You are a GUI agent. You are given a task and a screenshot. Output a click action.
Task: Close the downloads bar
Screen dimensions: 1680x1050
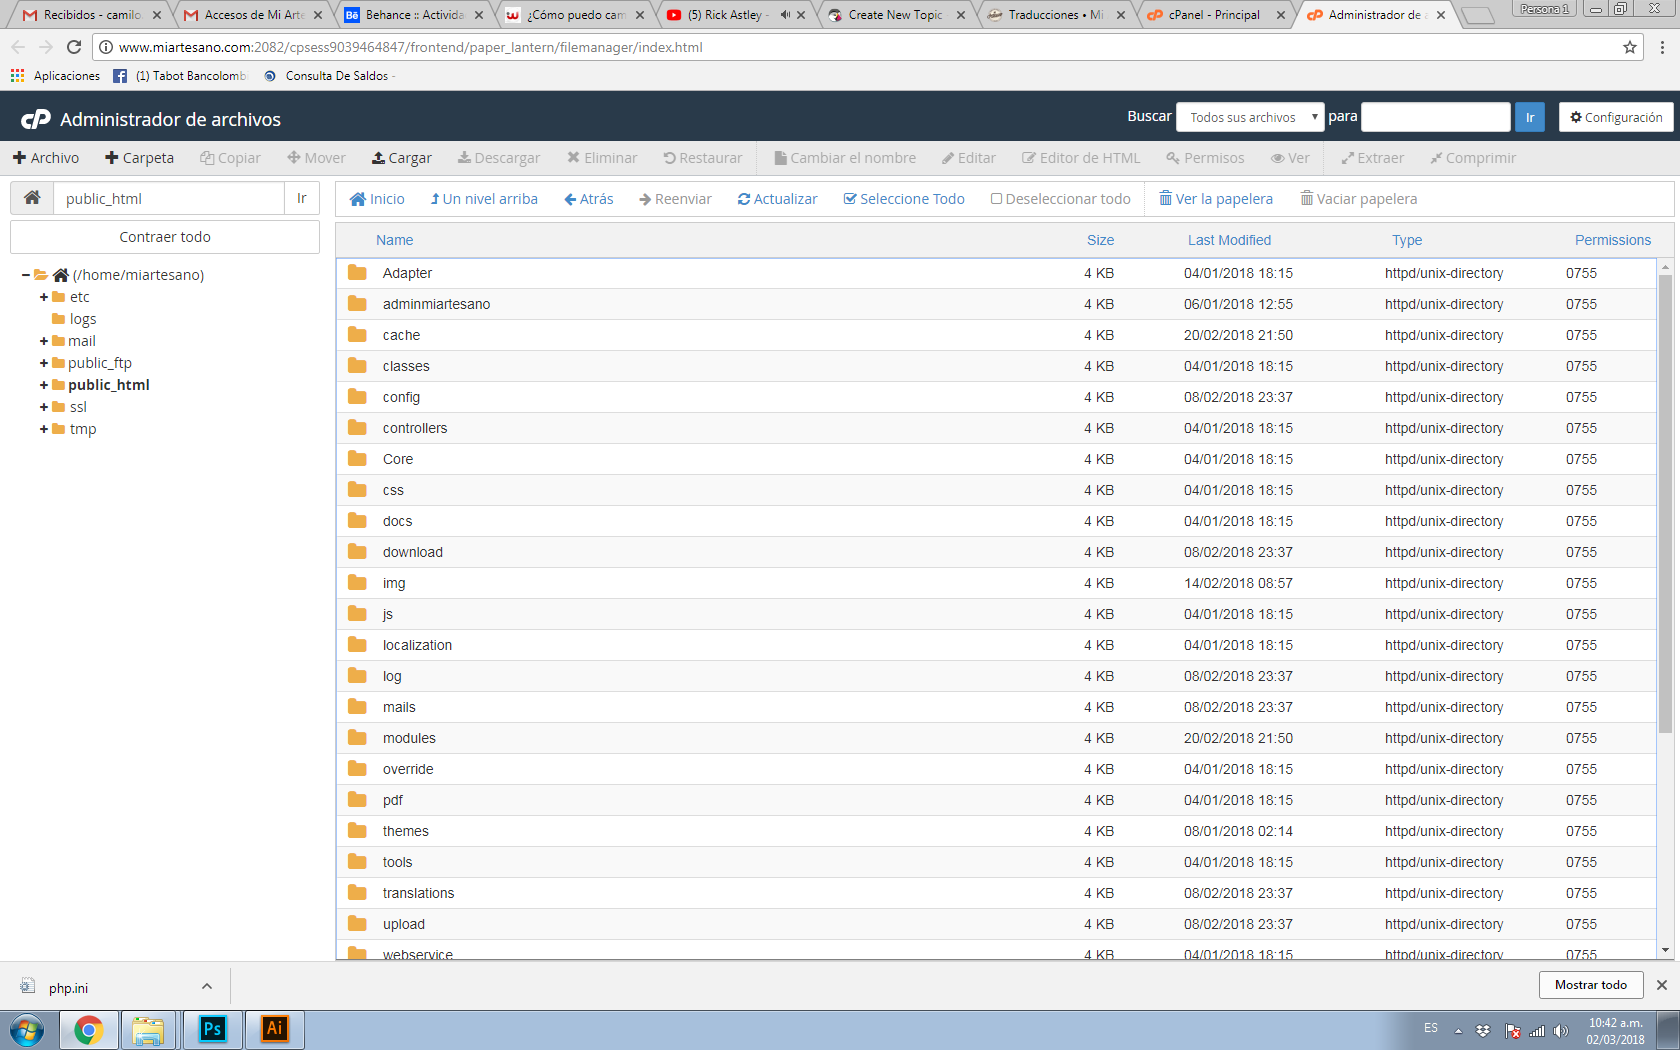click(x=1662, y=985)
